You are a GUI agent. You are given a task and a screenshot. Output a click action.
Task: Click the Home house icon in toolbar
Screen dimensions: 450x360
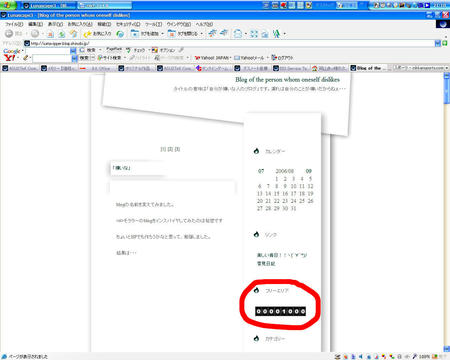pos(73,34)
